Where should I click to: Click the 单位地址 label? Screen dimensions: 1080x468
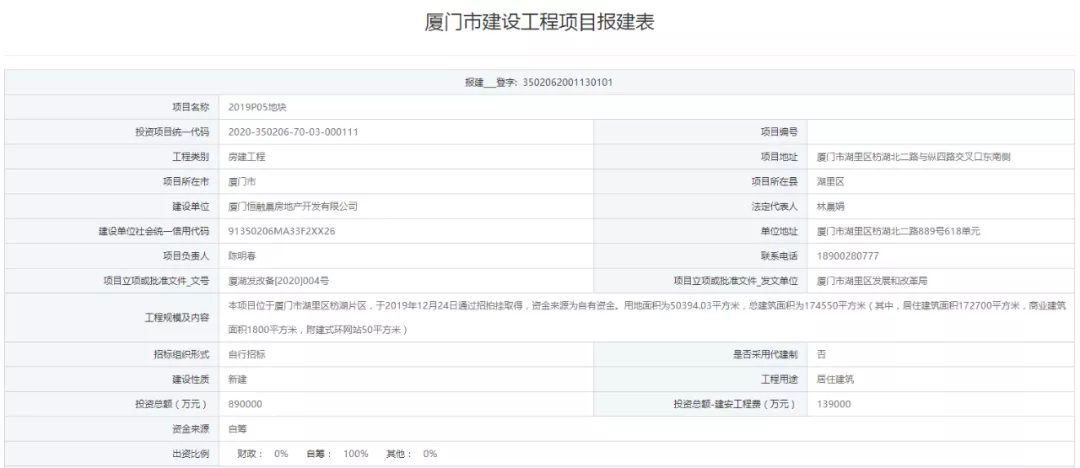click(x=779, y=232)
